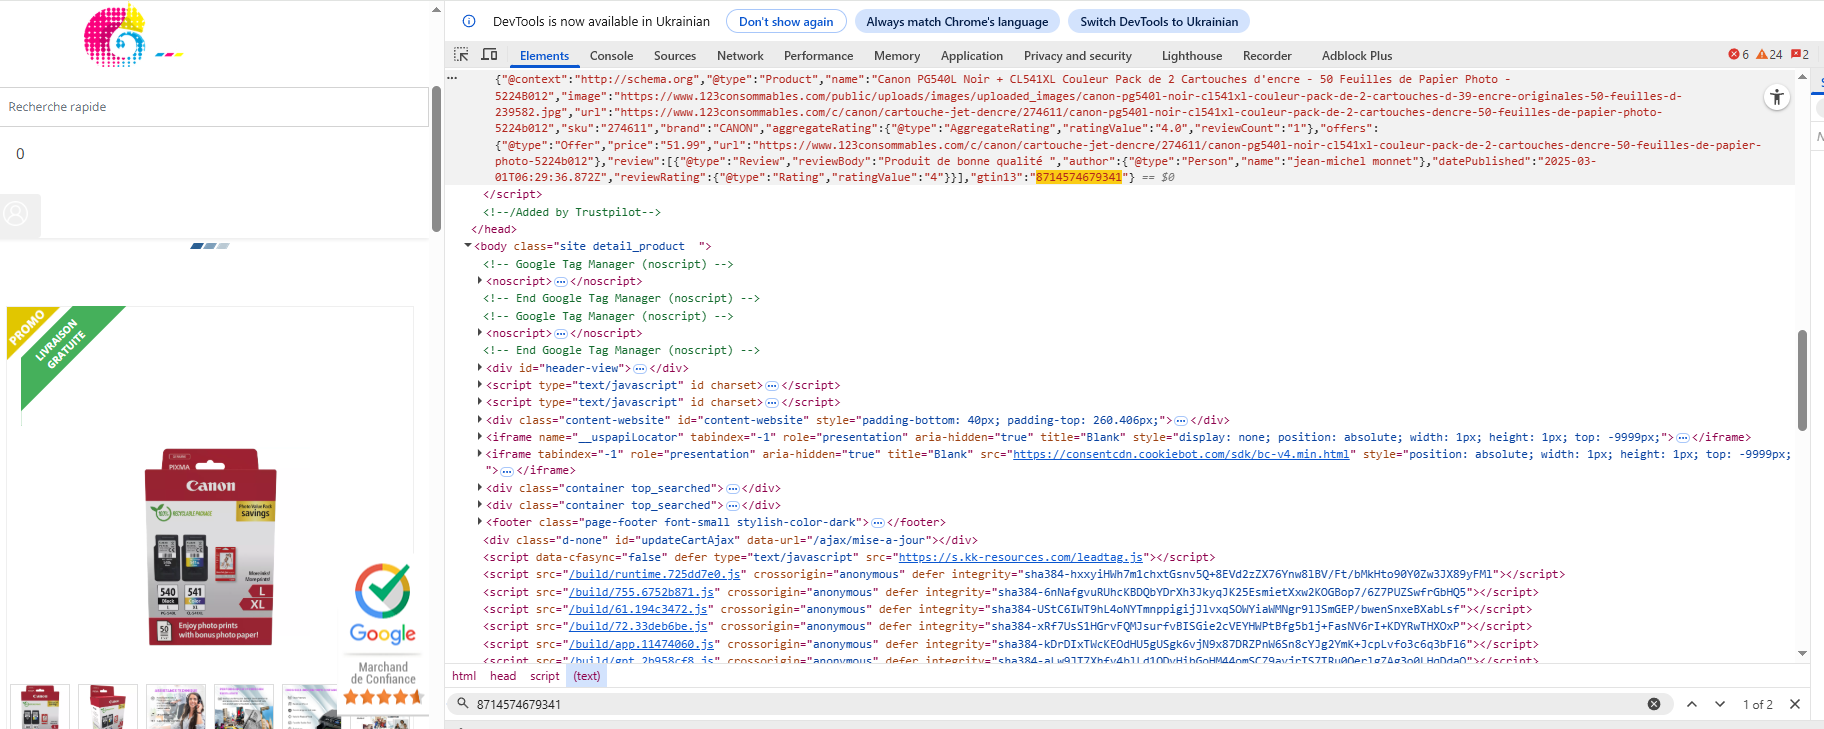Screen dimensions: 1824x729
Task: Focus the DevTools search field containing 8714574679341
Action: pyautogui.click(x=1058, y=704)
